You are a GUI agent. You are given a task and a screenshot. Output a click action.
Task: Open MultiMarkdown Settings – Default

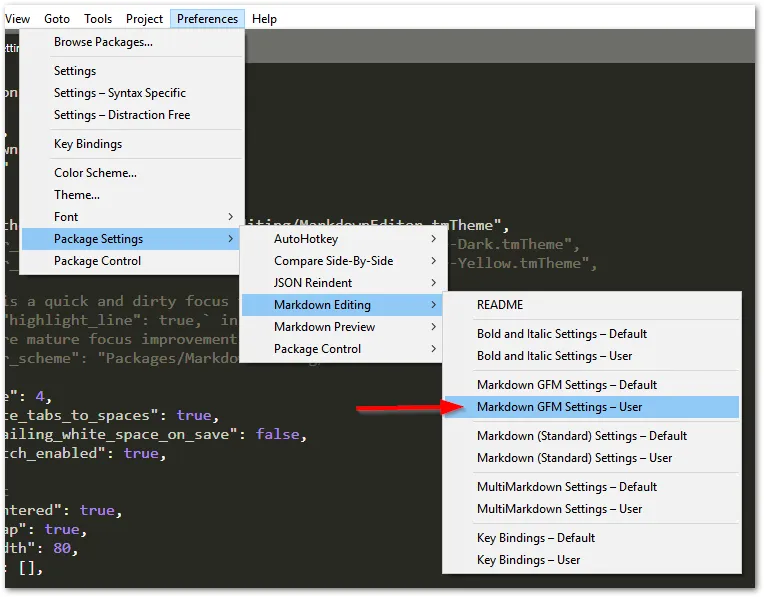point(592,487)
